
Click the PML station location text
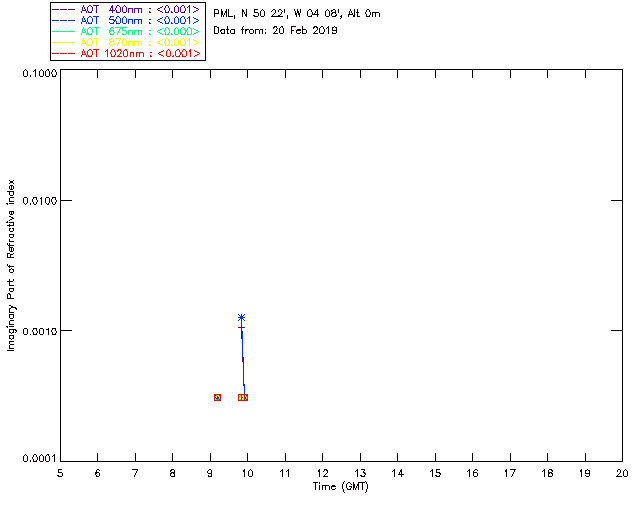click(x=297, y=14)
